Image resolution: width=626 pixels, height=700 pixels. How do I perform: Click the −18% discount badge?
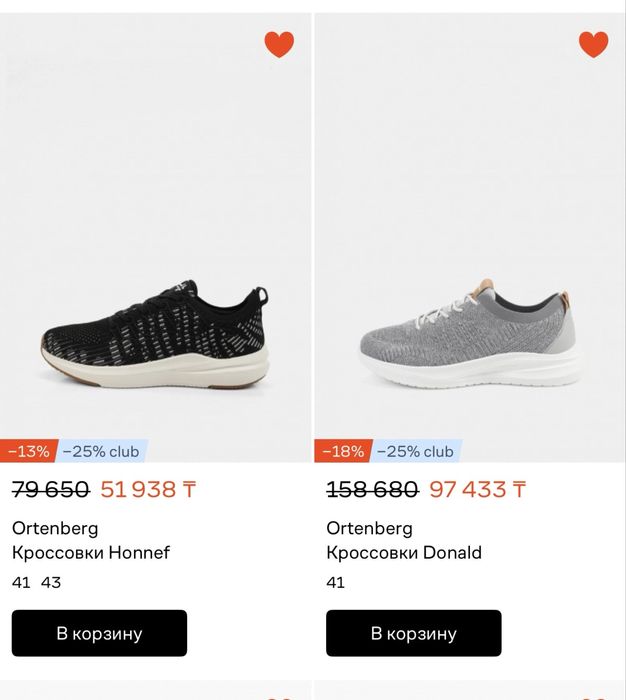click(x=343, y=451)
